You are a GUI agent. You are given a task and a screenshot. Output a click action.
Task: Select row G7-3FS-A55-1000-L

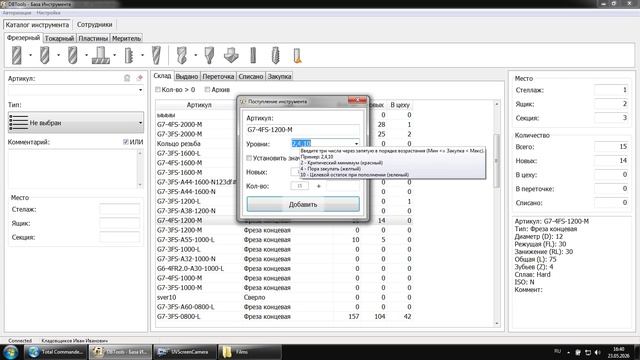(x=284, y=240)
